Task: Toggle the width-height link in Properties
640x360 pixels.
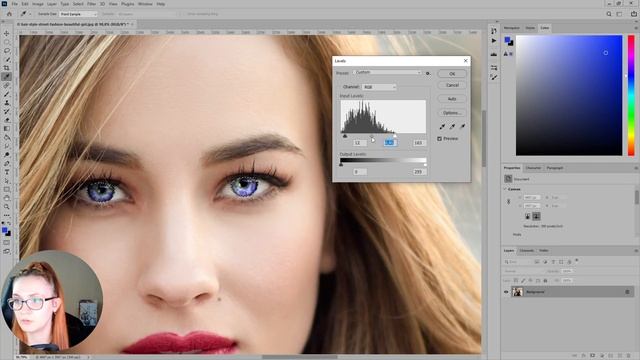Action: (509, 202)
